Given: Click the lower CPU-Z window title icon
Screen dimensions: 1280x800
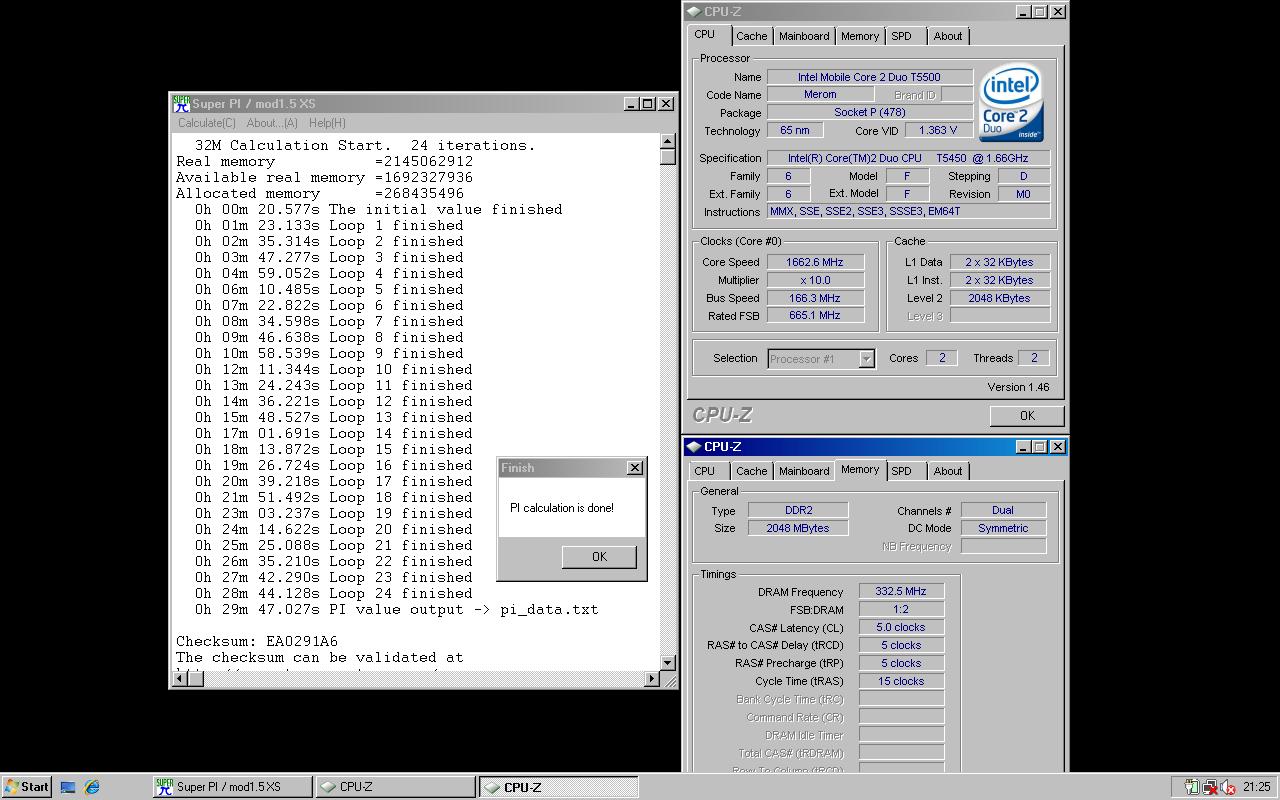Looking at the screenshot, I should click(x=694, y=447).
